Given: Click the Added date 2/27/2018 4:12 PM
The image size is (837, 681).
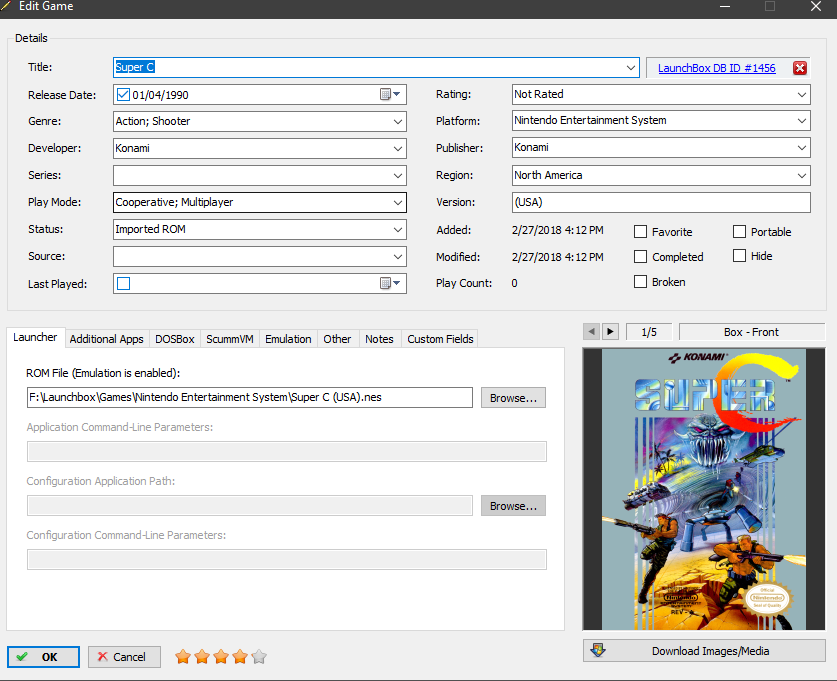Looking at the screenshot, I should point(557,230).
